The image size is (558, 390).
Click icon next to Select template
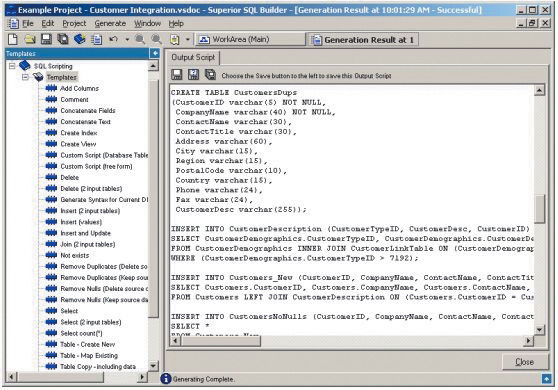(51, 311)
